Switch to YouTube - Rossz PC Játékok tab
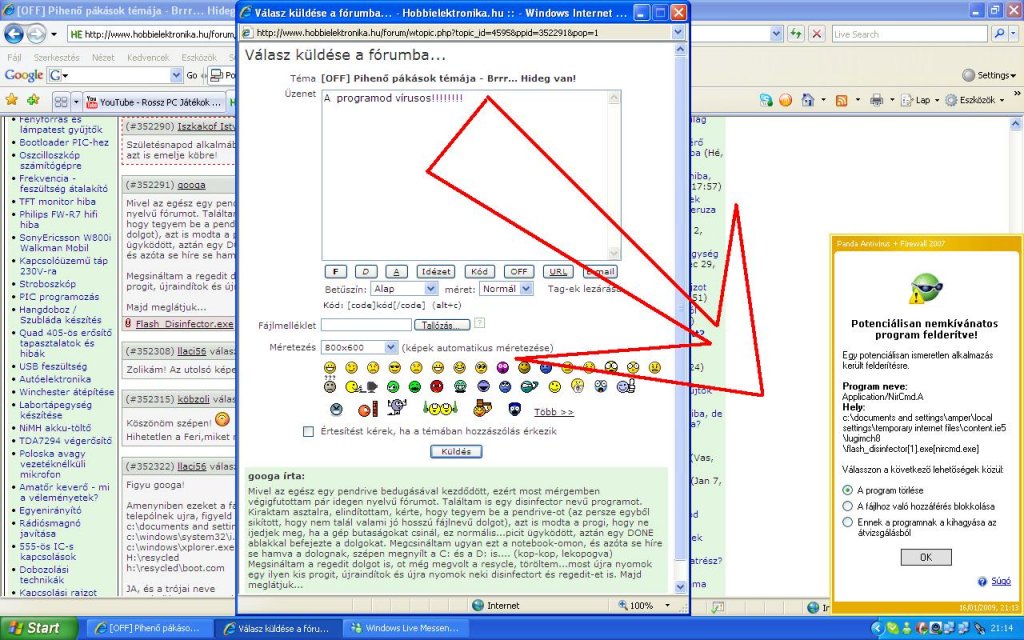 click(x=154, y=103)
